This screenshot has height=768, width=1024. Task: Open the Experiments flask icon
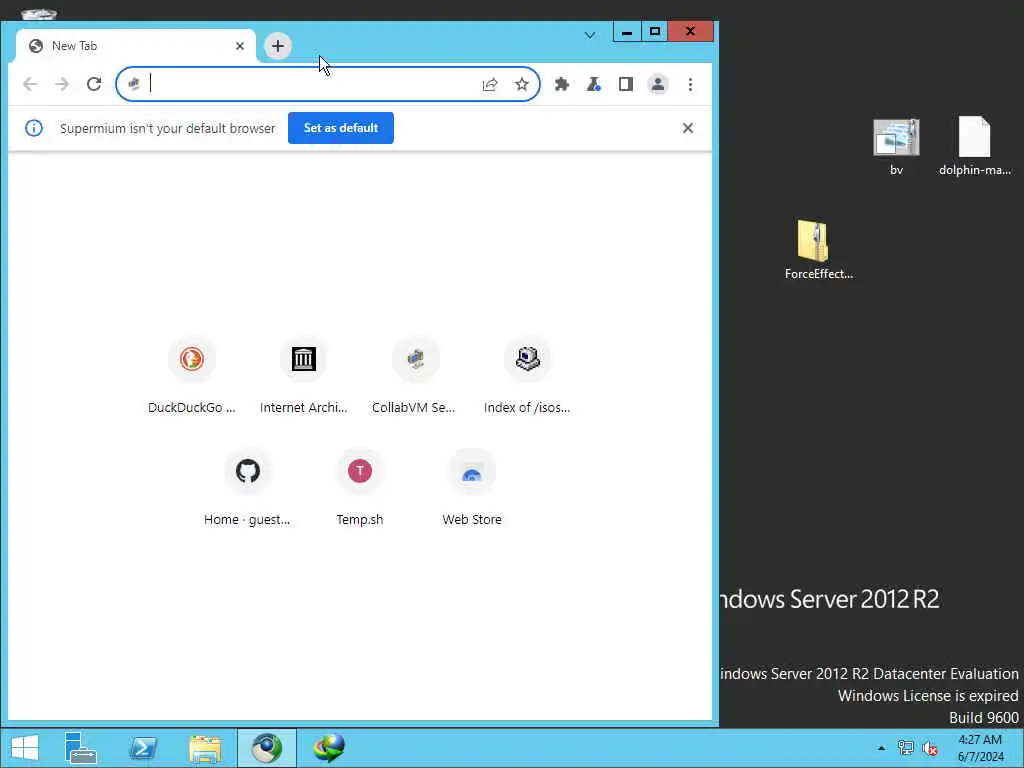(594, 84)
